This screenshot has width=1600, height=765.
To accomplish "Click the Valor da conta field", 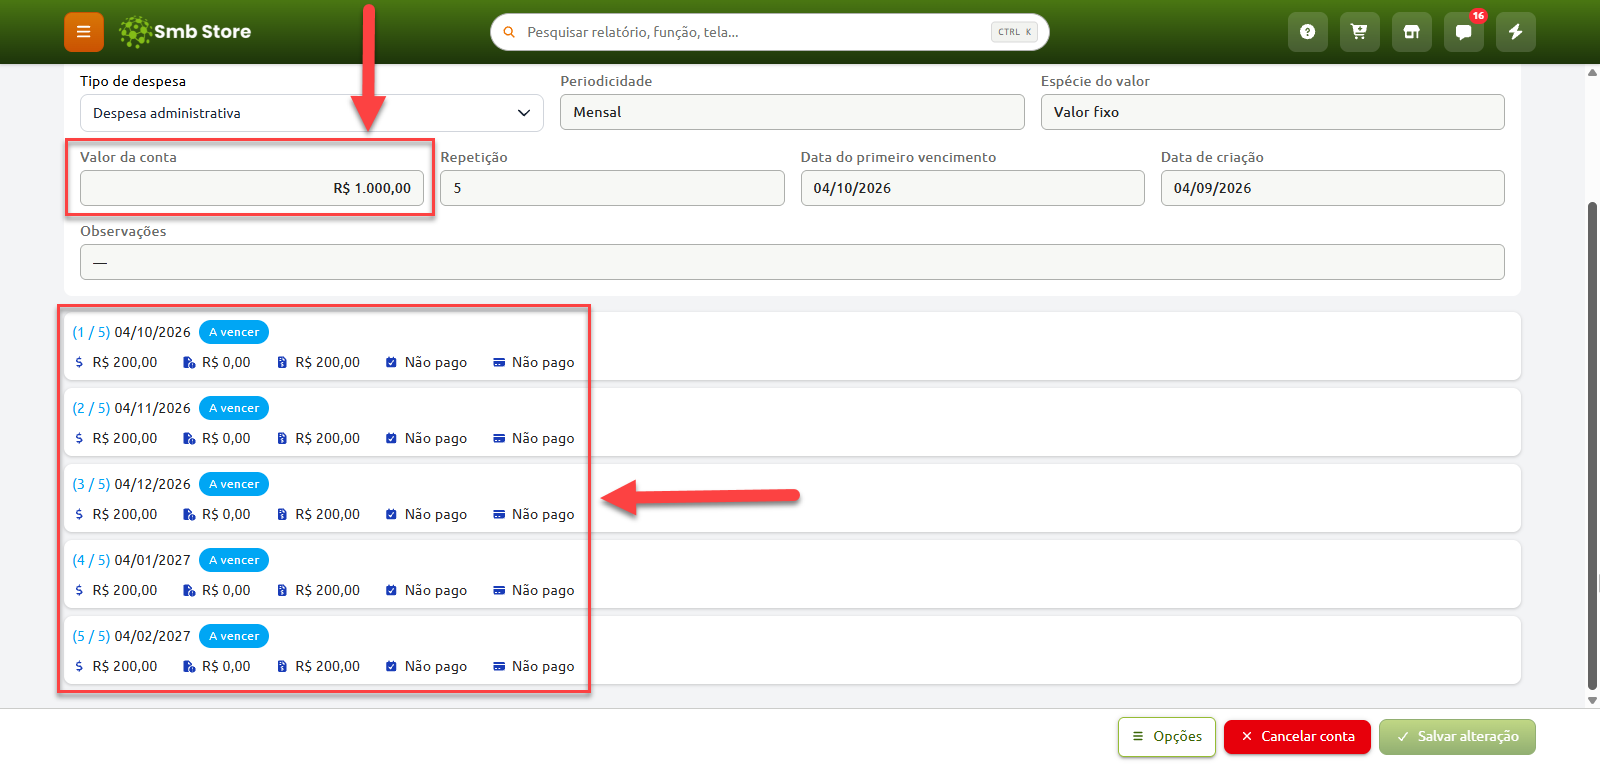I will (252, 188).
